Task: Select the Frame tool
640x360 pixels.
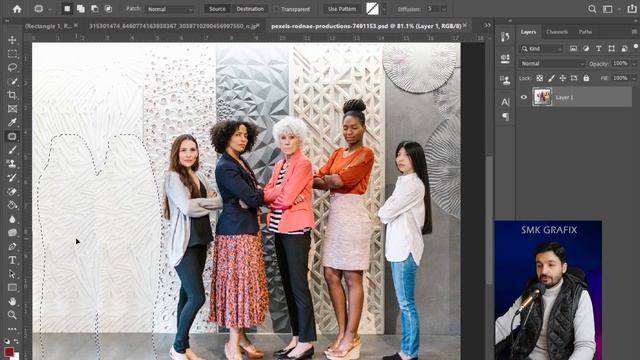Action: (12, 109)
